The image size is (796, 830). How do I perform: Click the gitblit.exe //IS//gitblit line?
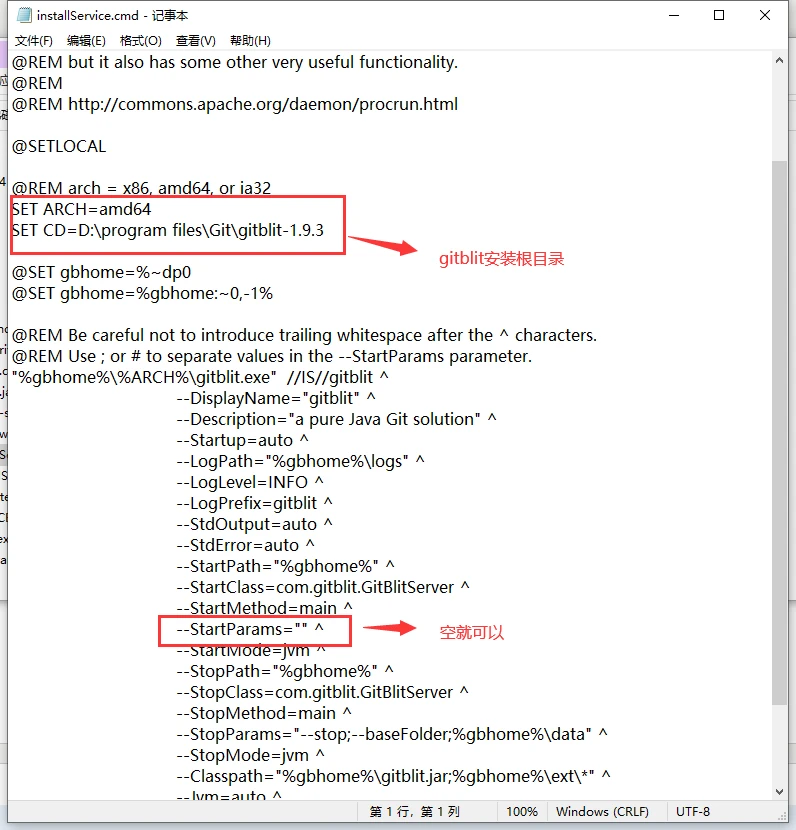(x=201, y=377)
